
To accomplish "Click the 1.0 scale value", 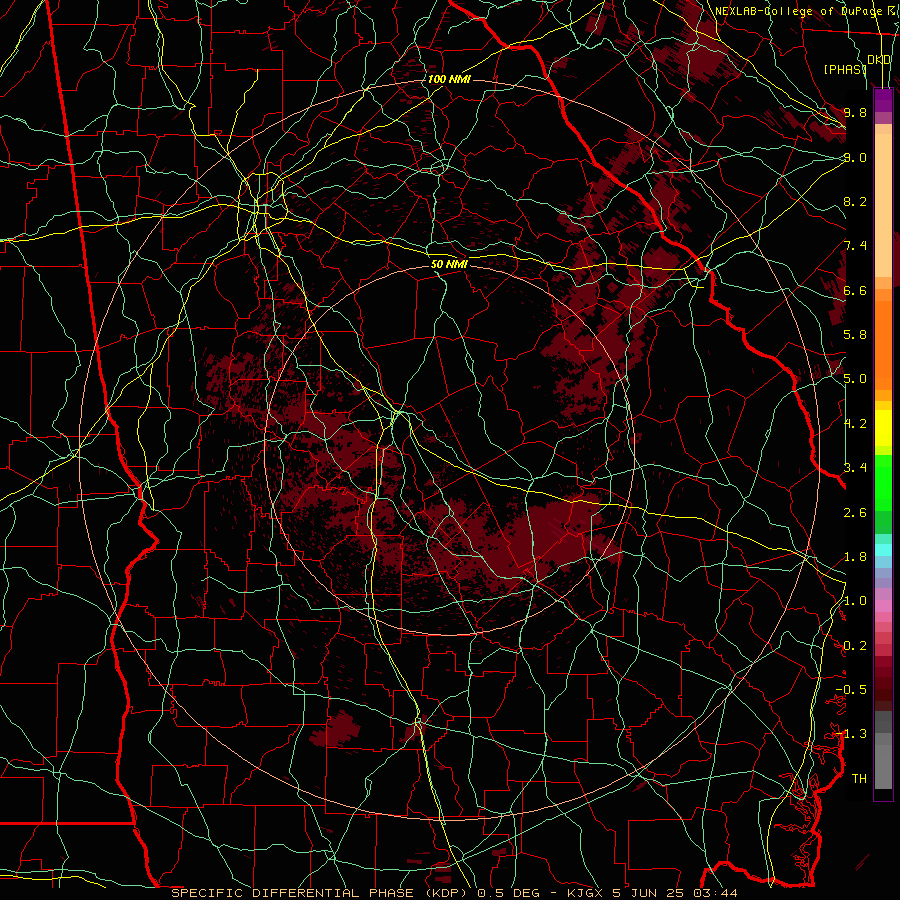I will (x=855, y=601).
